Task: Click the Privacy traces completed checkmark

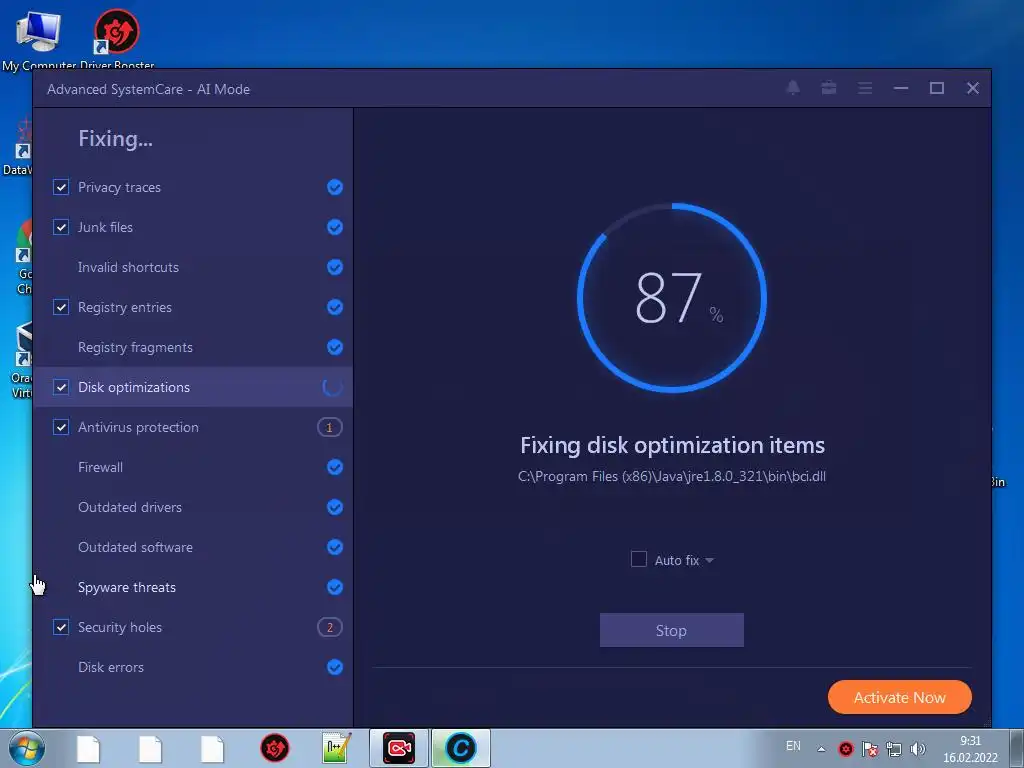Action: point(334,187)
